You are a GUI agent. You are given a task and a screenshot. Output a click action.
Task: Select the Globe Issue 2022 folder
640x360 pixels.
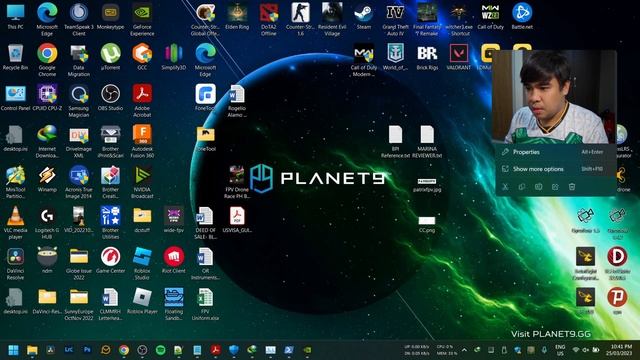click(79, 263)
